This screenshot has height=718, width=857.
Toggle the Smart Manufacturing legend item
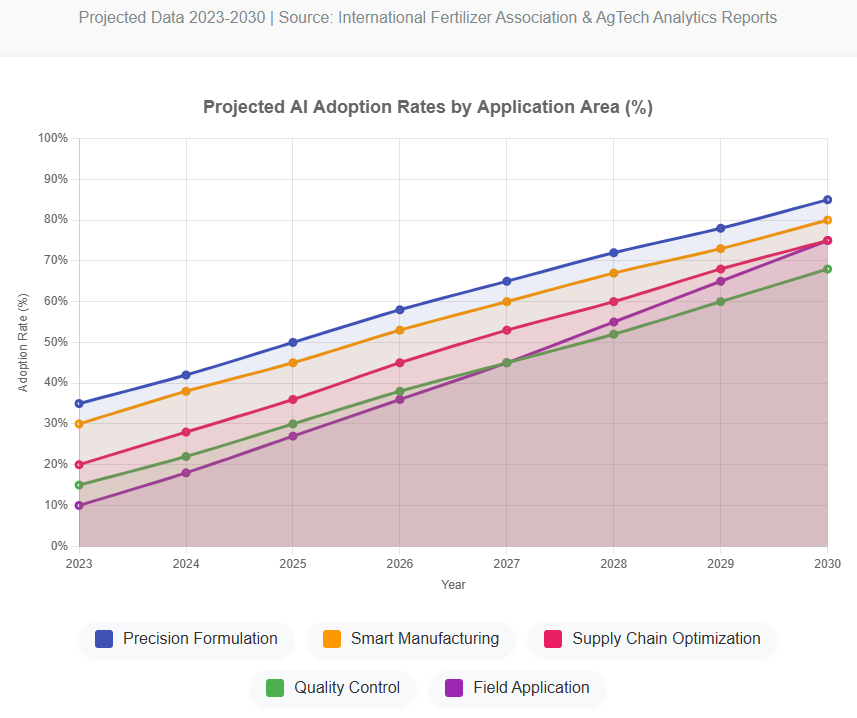tap(411, 639)
